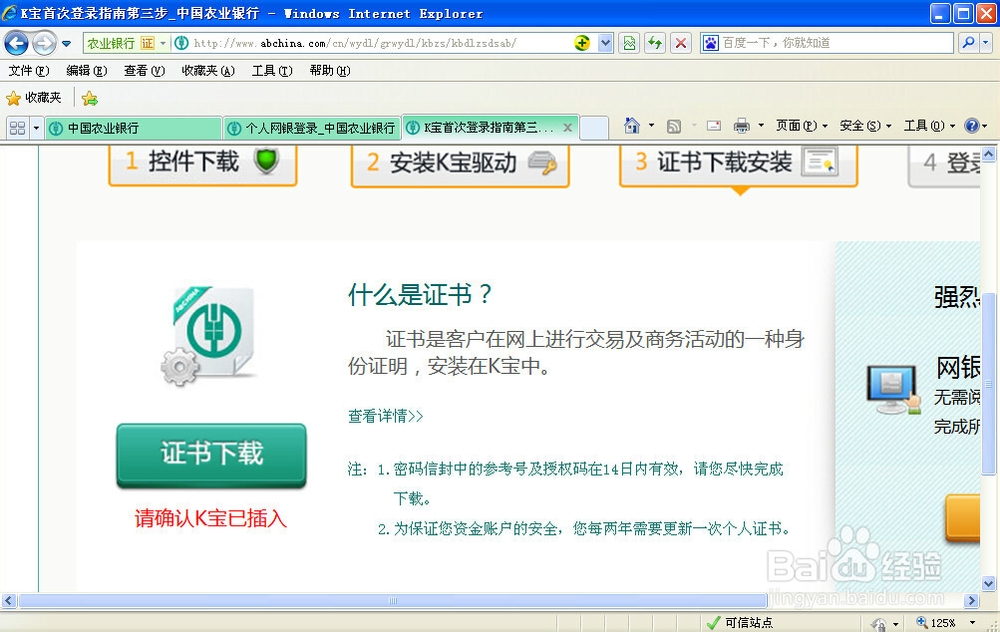This screenshot has height=632, width=1000.
Task: Expand the address bar history dropdown
Action: pos(605,43)
